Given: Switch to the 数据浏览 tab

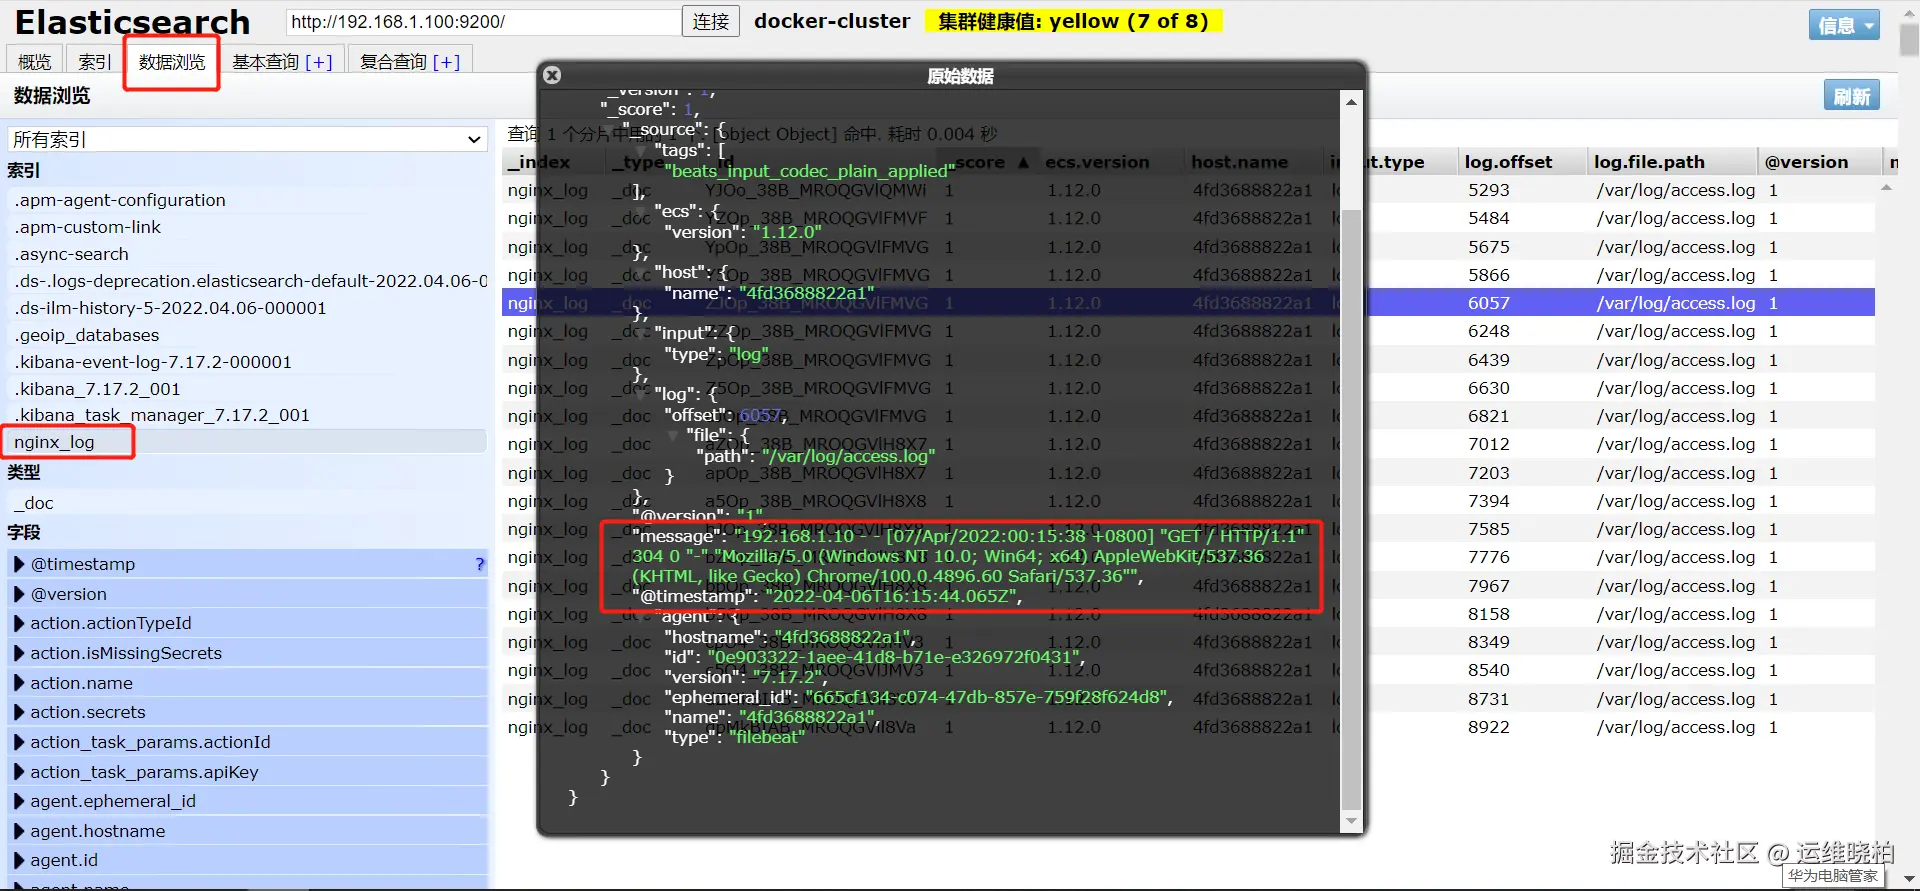Looking at the screenshot, I should point(172,62).
